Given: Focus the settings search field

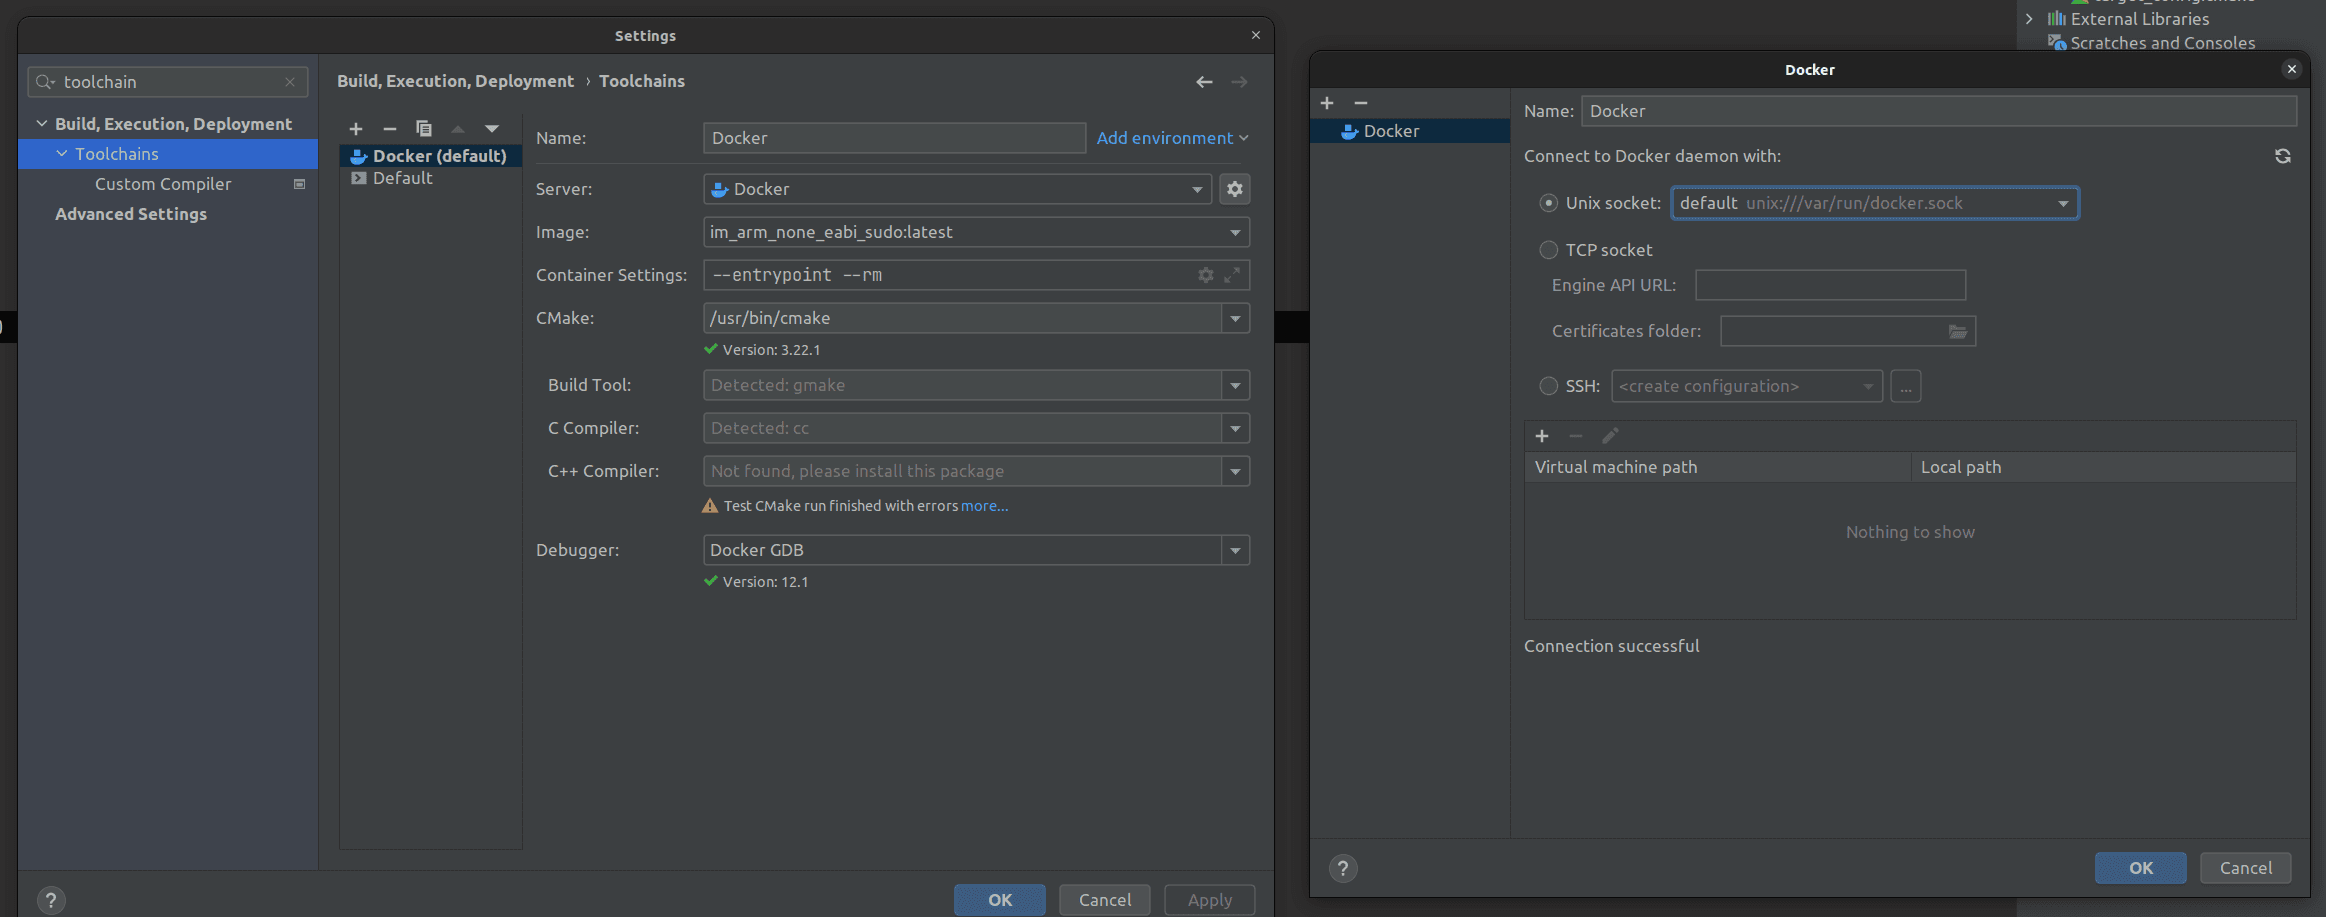Looking at the screenshot, I should coord(168,82).
